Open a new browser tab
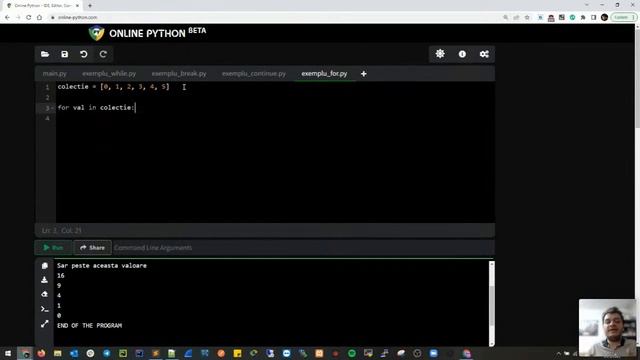 click(x=90, y=6)
